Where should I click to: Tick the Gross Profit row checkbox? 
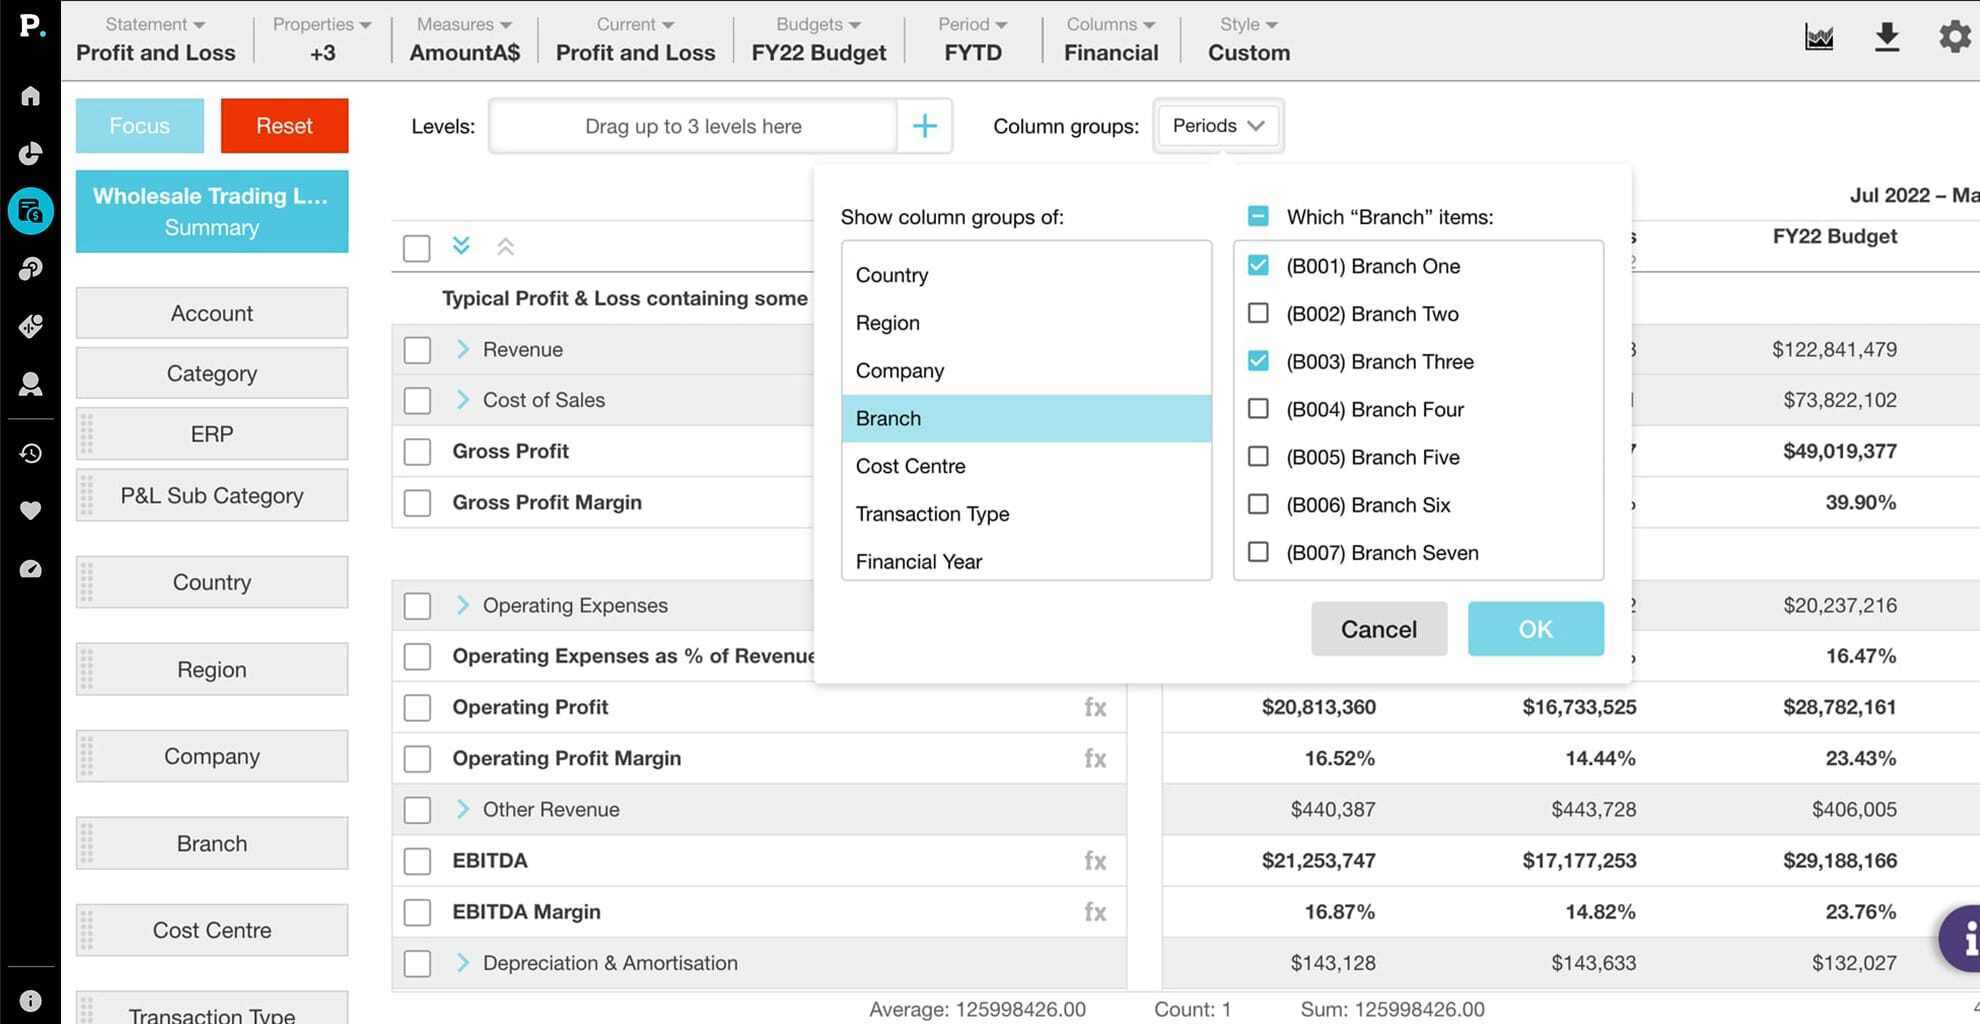[x=417, y=452]
